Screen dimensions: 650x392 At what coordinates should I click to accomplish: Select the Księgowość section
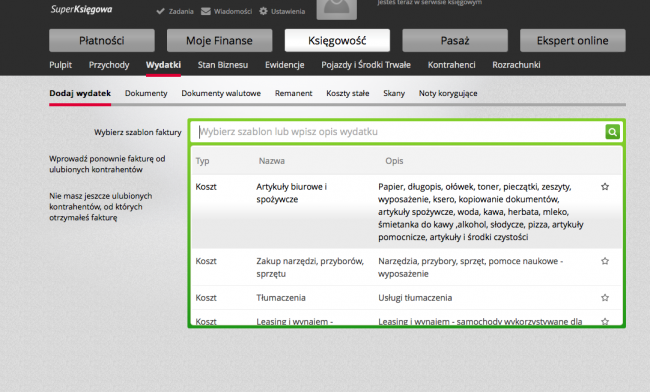337,40
